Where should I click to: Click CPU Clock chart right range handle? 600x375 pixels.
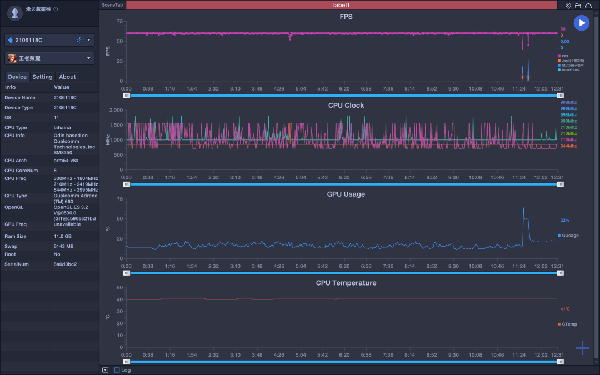[560, 184]
